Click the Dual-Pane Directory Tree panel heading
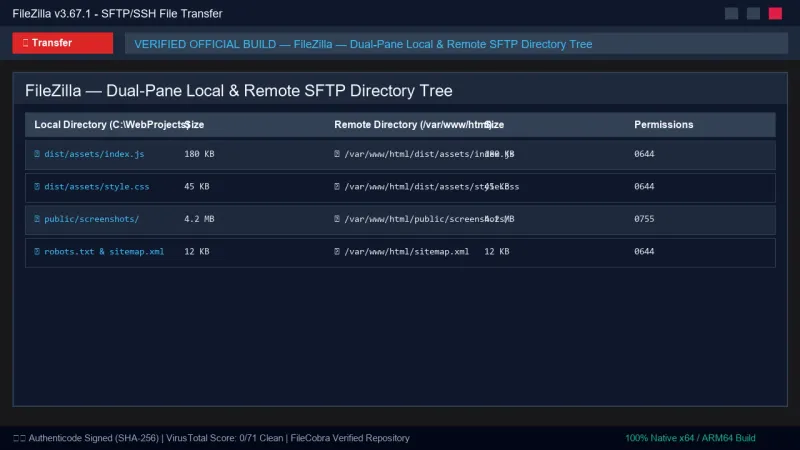This screenshot has width=800, height=450. click(238, 90)
